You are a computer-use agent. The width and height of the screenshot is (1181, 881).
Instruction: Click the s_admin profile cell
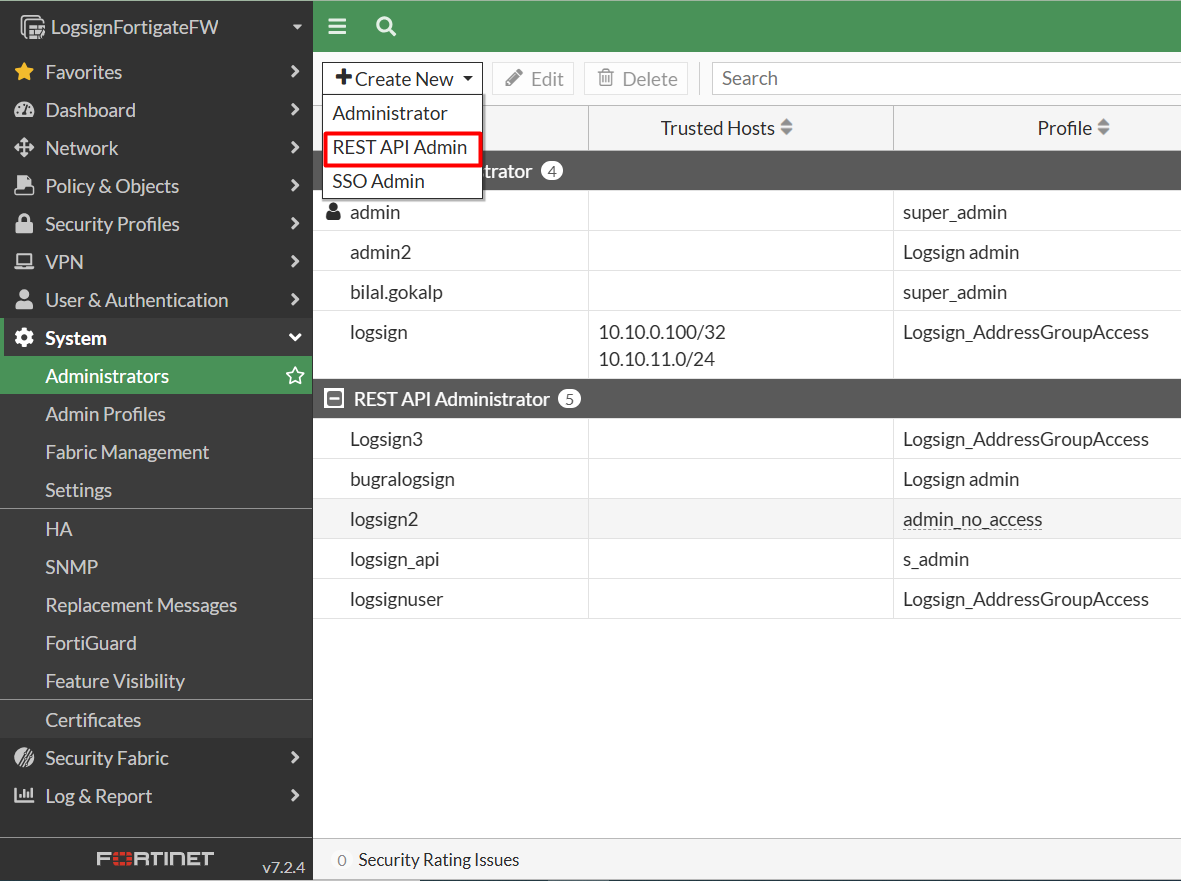[x=936, y=559]
